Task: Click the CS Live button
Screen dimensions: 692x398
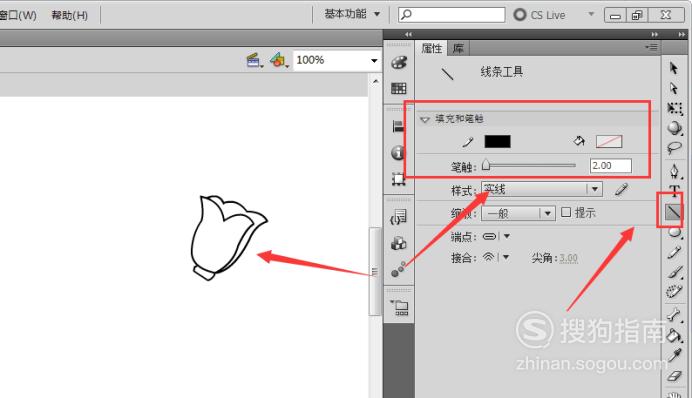Action: point(539,15)
